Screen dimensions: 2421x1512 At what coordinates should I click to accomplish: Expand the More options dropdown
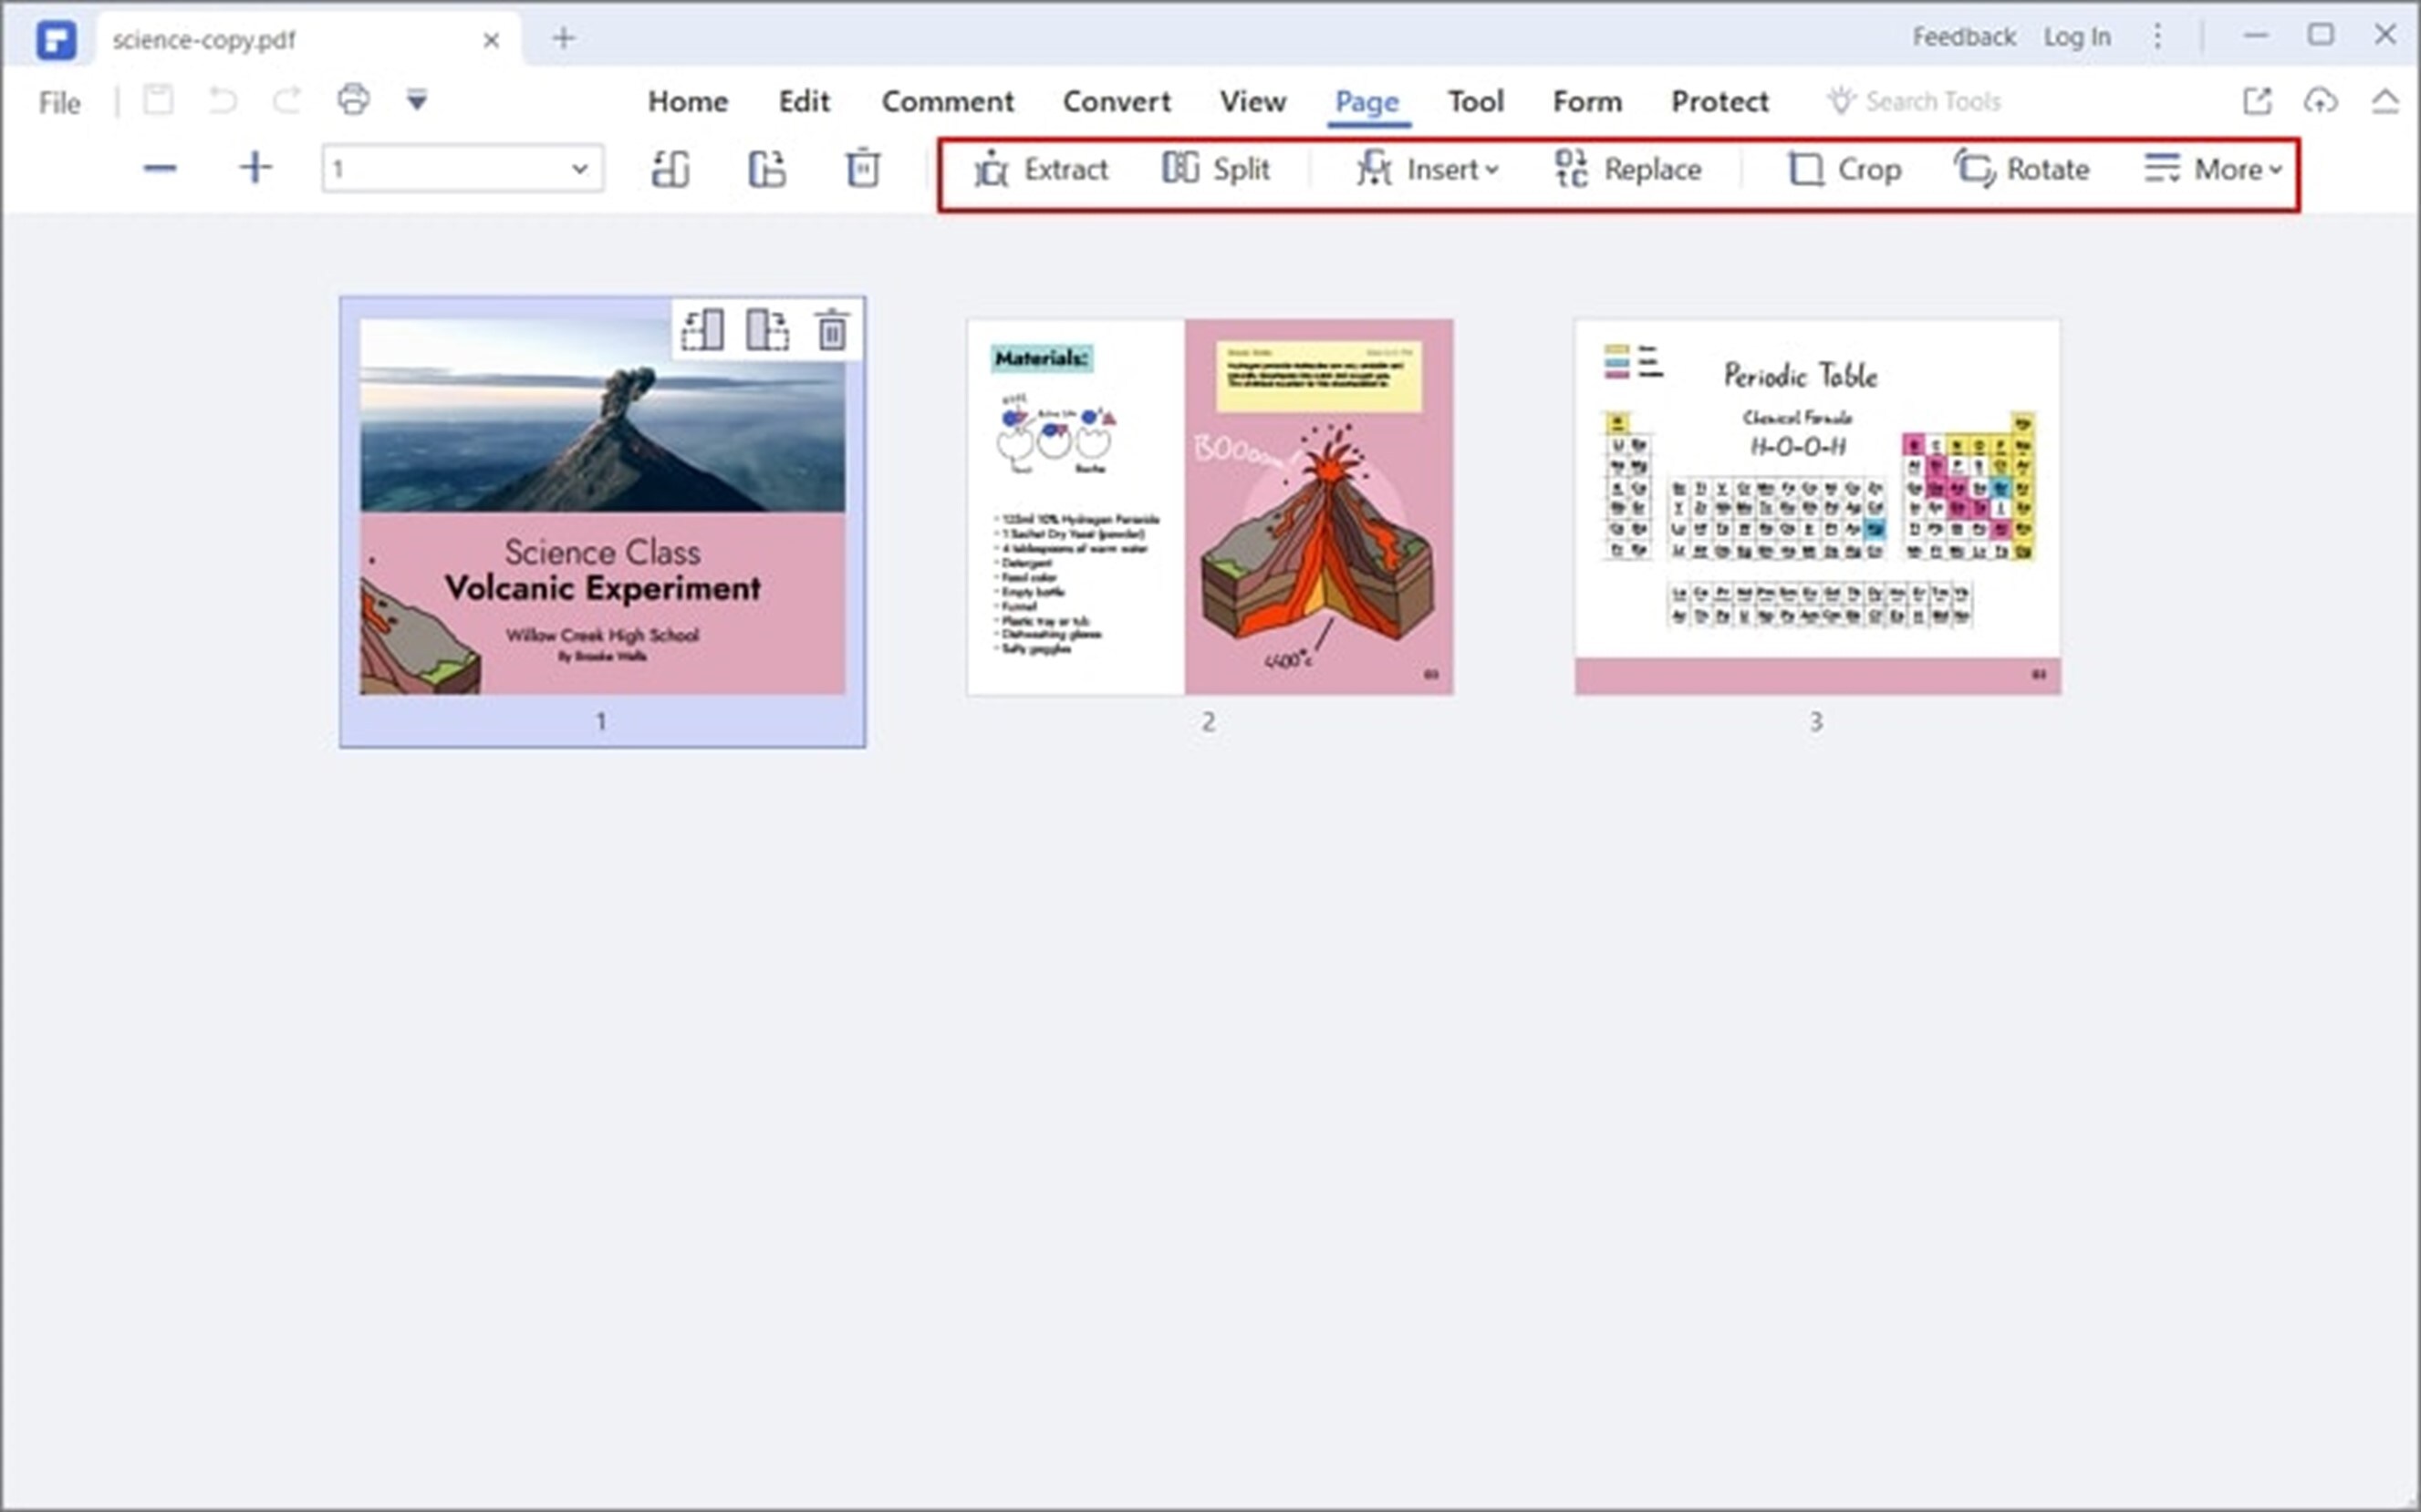click(2214, 169)
